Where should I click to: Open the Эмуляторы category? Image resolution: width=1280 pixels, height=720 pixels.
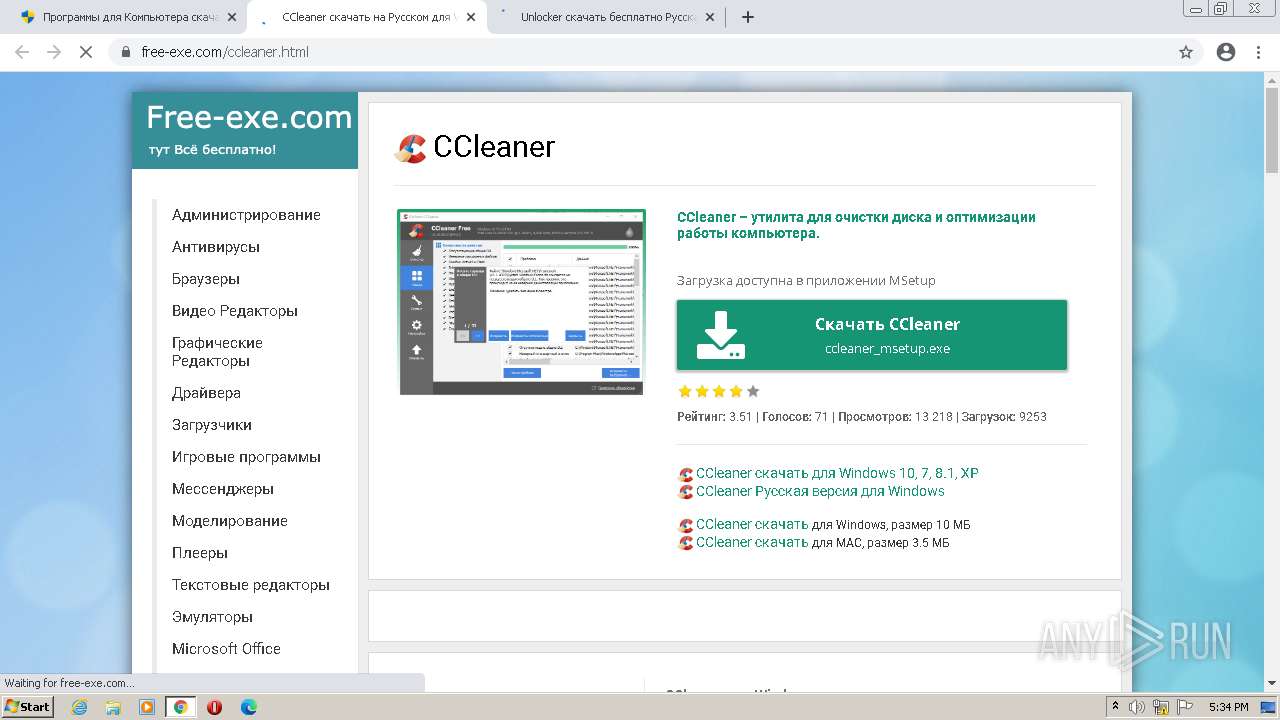pos(212,617)
